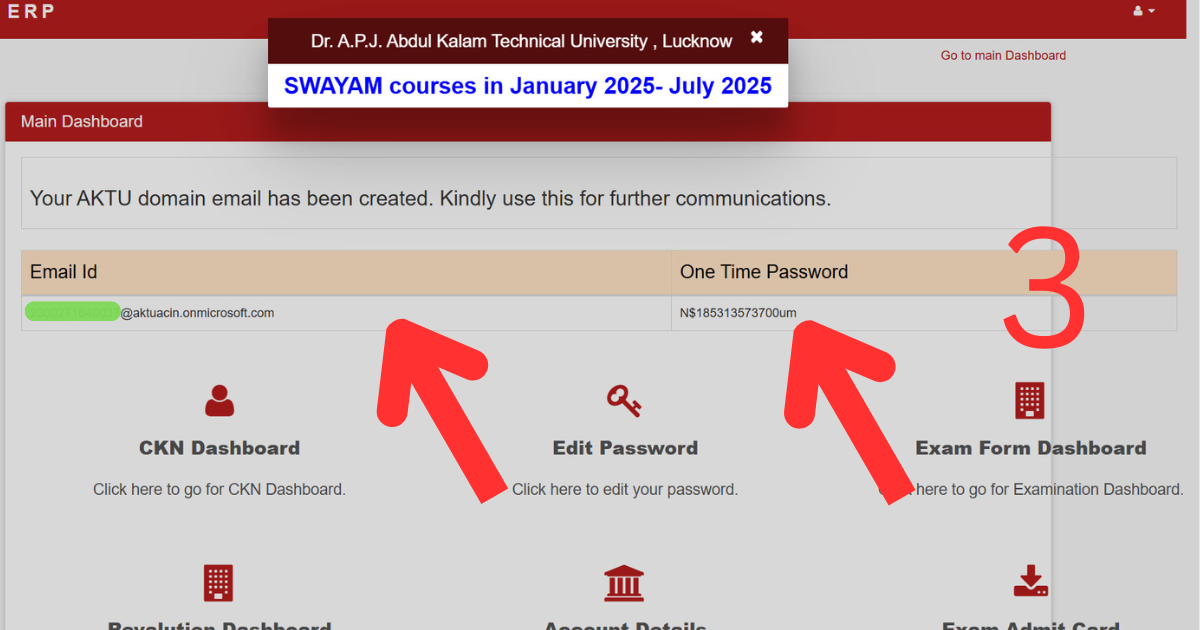Image resolution: width=1200 pixels, height=630 pixels.
Task: Click the Revaluation Dashboard building icon
Action: pyautogui.click(x=218, y=583)
